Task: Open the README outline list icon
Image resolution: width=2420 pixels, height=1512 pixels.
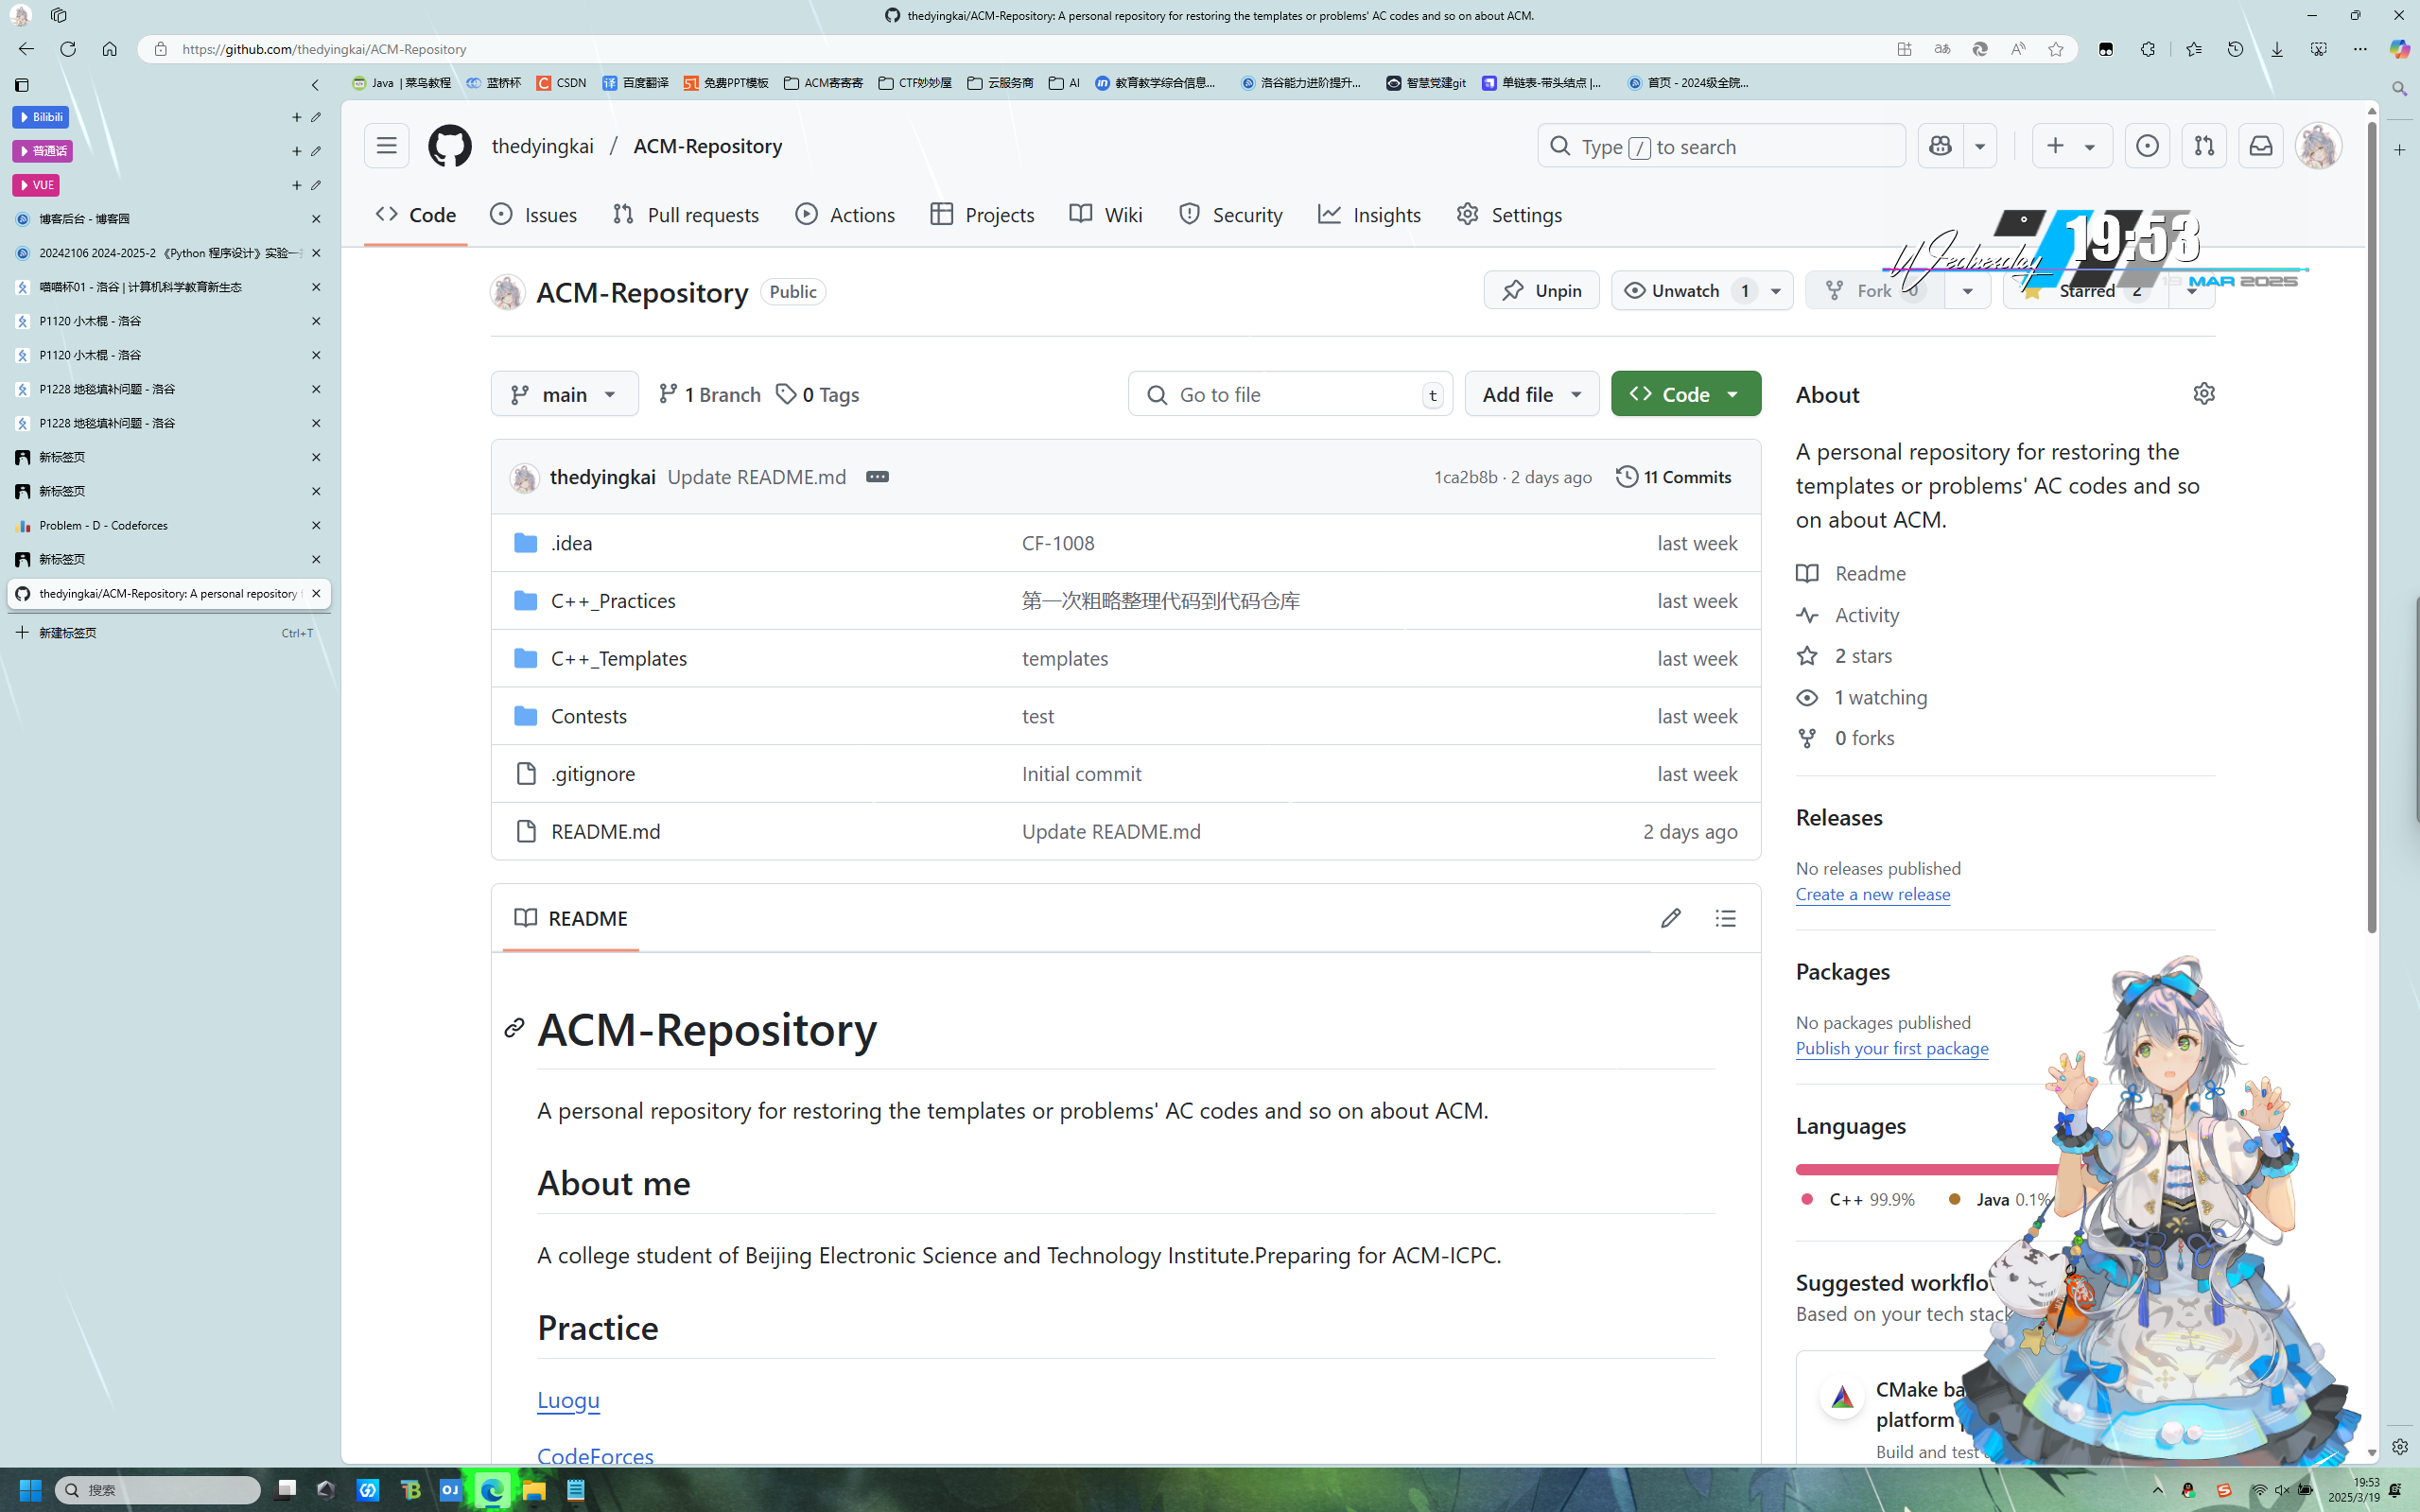Action: click(x=1725, y=918)
